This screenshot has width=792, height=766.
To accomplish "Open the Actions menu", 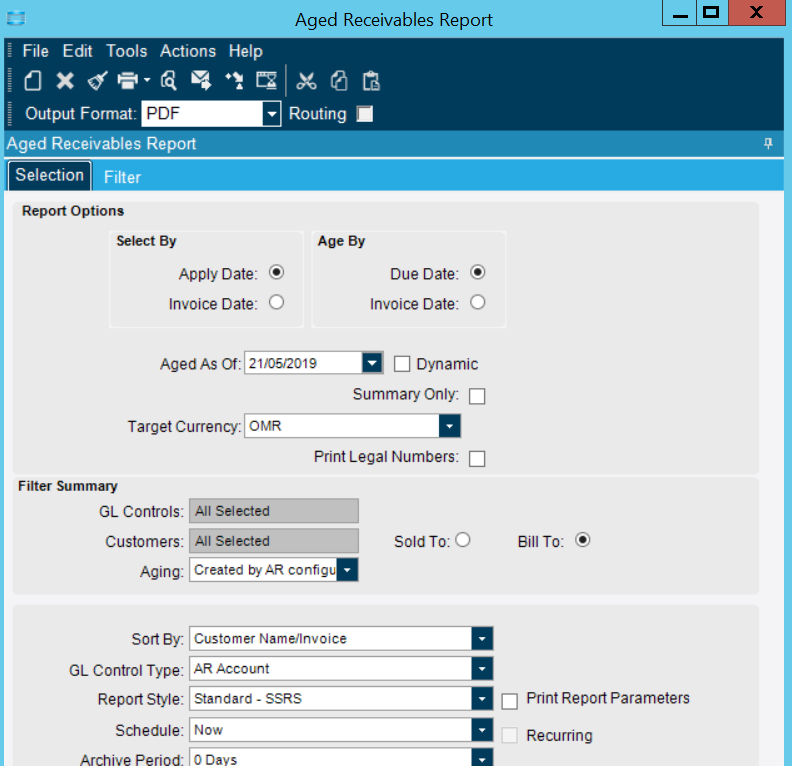I will click(187, 51).
